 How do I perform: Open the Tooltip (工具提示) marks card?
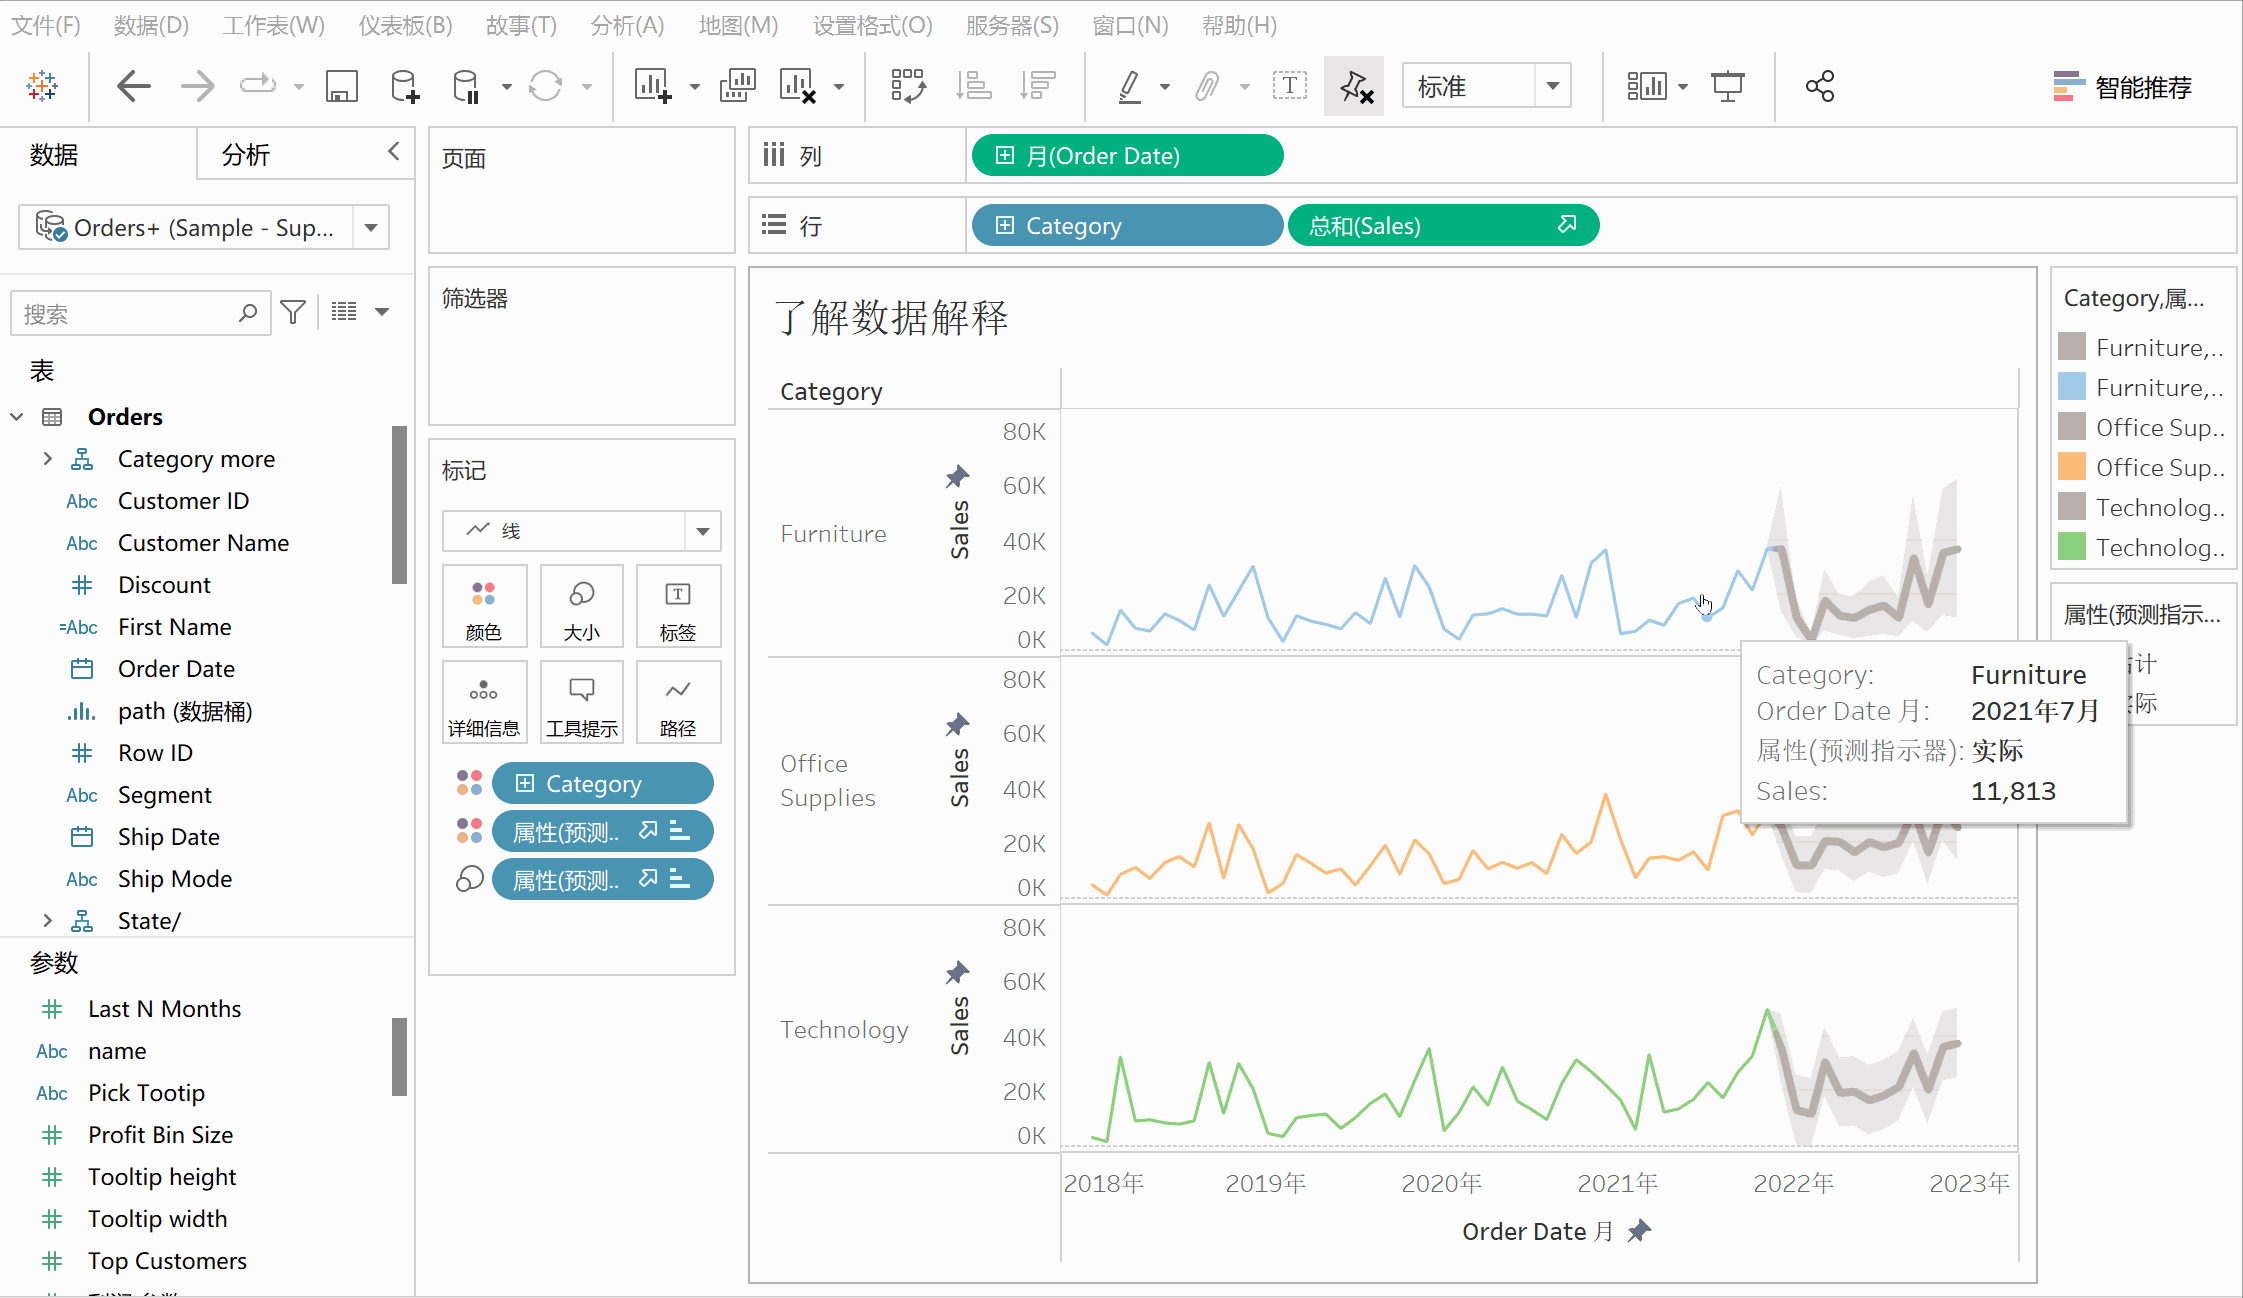click(x=581, y=703)
